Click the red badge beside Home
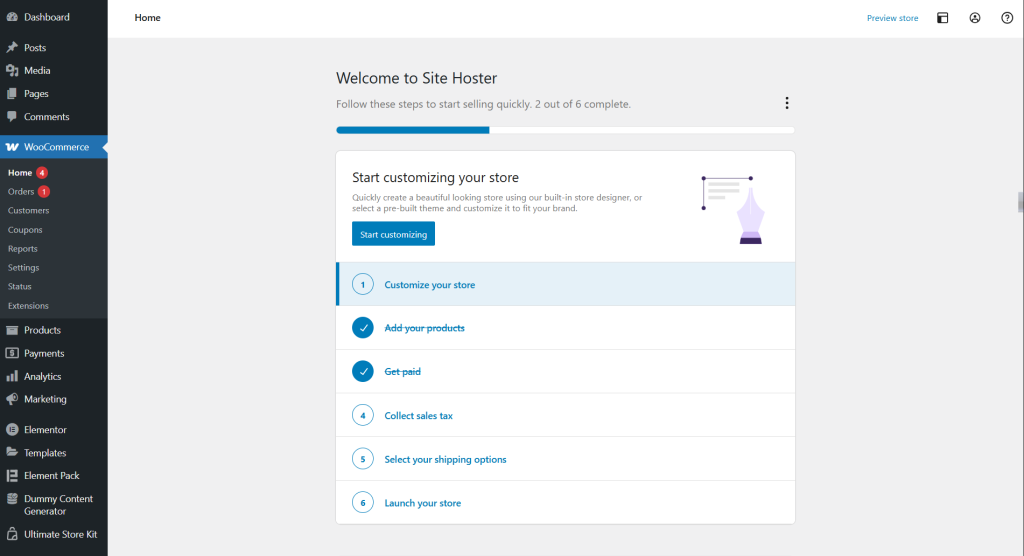 point(42,172)
